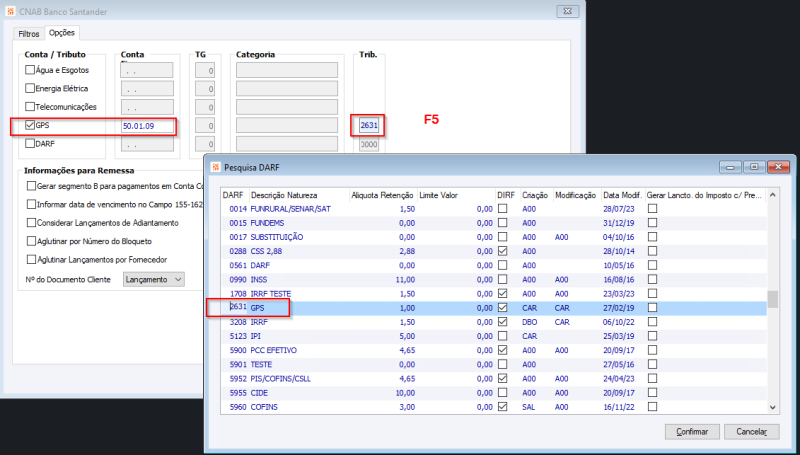Toggle DIRF checkbox in the GPS row
The height and width of the screenshot is (455, 800).
coord(503,308)
